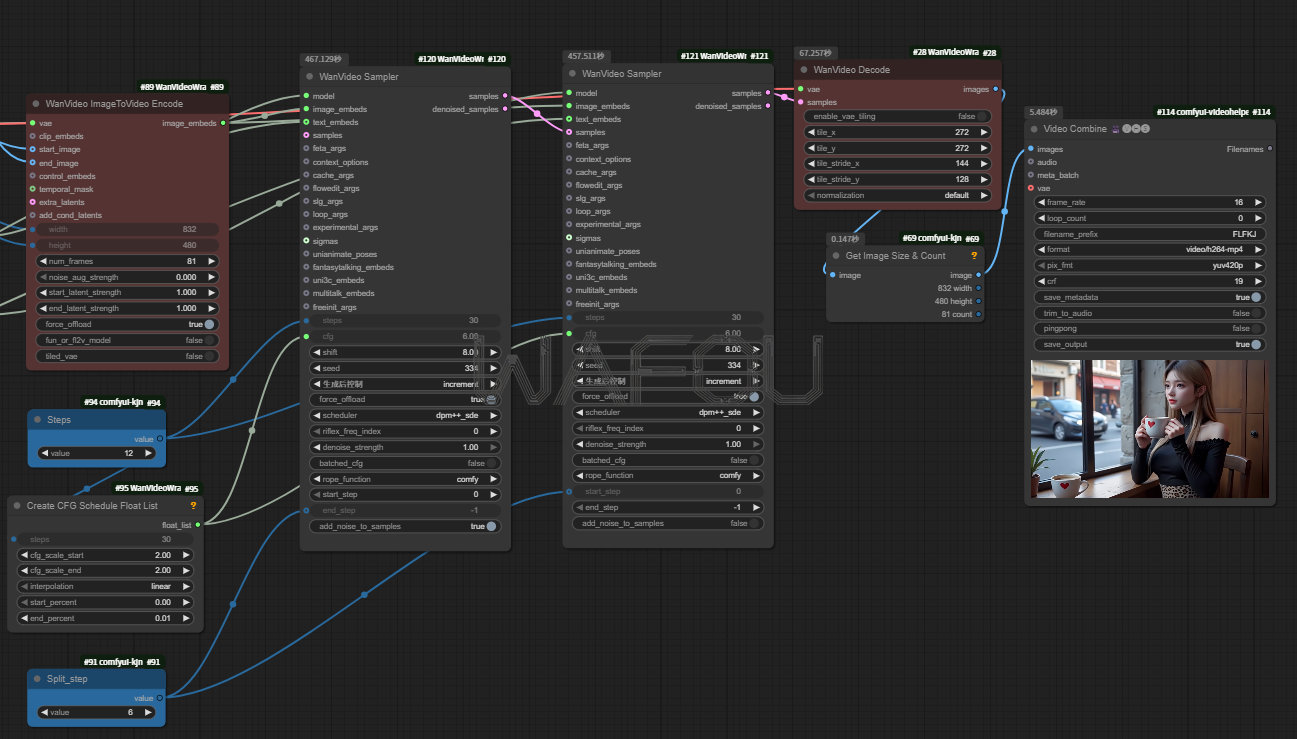Collapse the Create CFG Schedule Float List node dot
The width and height of the screenshot is (1297, 739).
17,506
